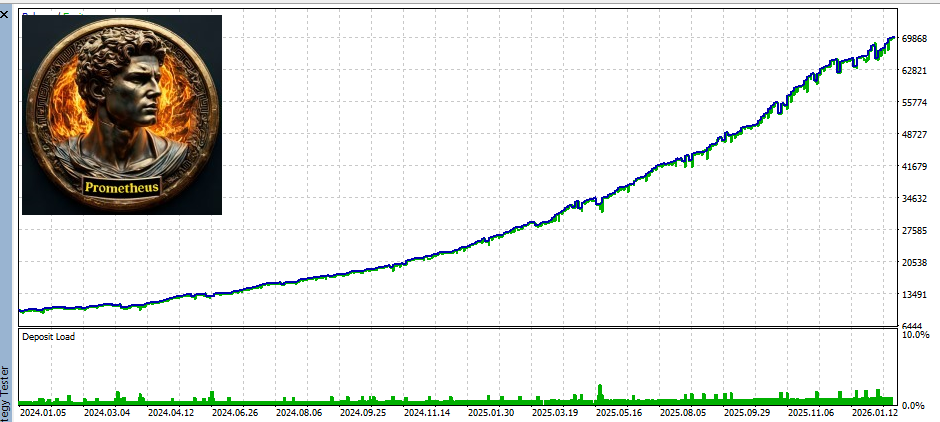Click the 2025.08.05 date label
The width and height of the screenshot is (940, 422).
pos(683,412)
